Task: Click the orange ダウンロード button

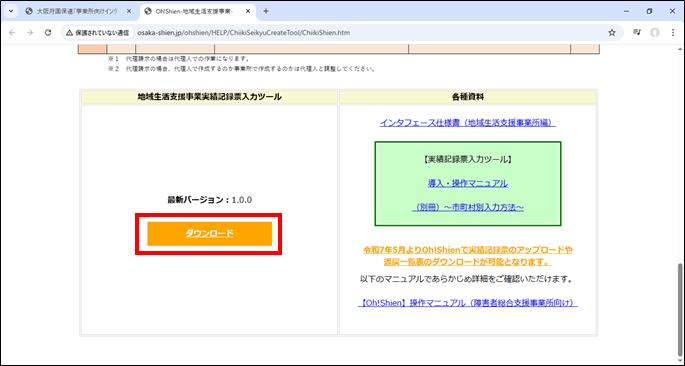Action: coord(210,234)
